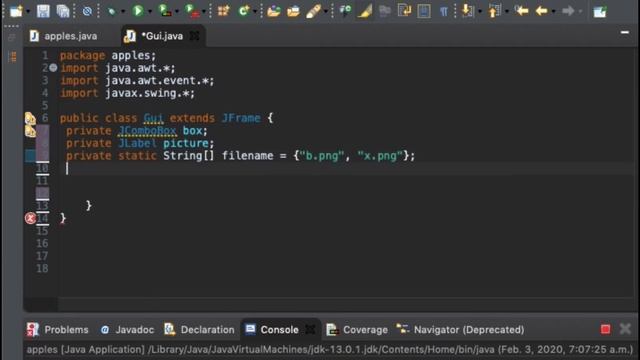The width and height of the screenshot is (640, 360).
Task: Click the Open Perspective icon
Action: 600,11
